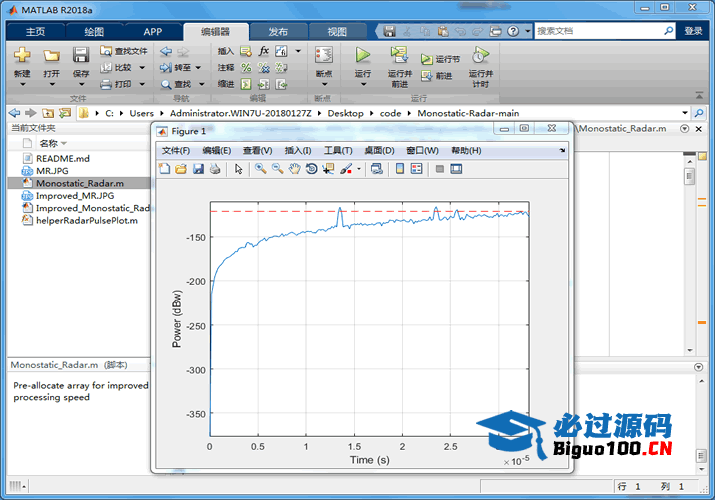Click the green Run (运行) arrow
This screenshot has height=500, width=715.
click(363, 55)
